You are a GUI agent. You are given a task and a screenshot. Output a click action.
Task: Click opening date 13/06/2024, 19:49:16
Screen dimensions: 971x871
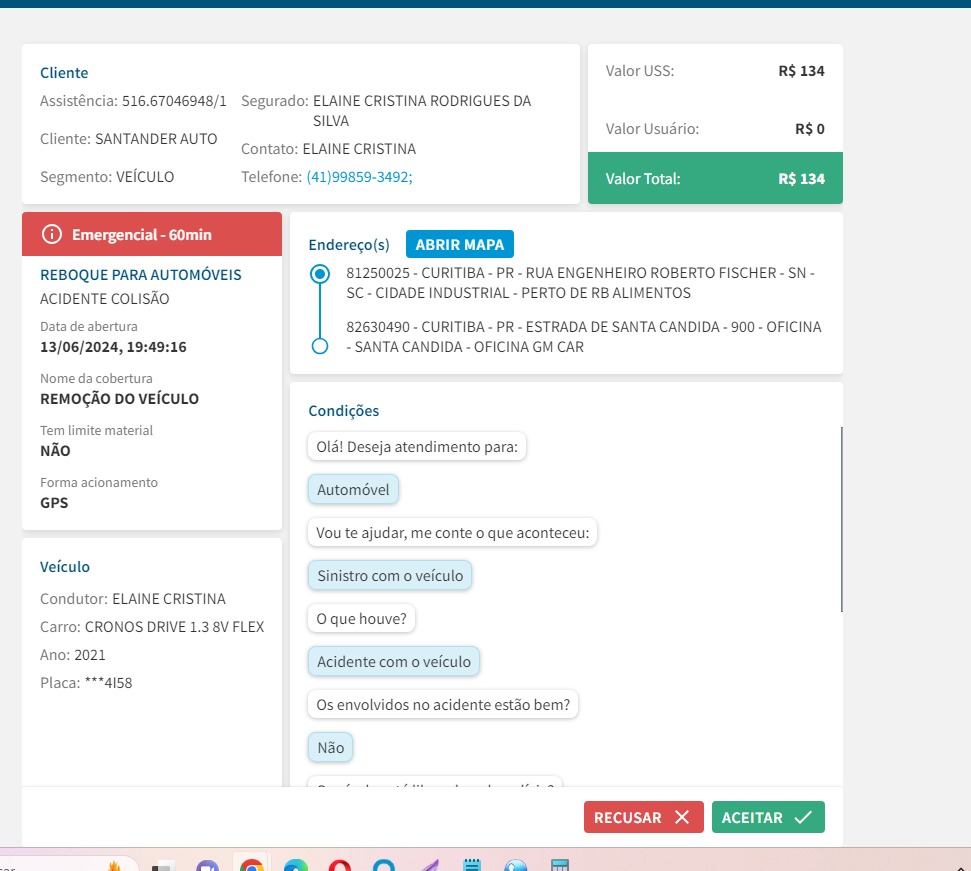click(x=113, y=347)
